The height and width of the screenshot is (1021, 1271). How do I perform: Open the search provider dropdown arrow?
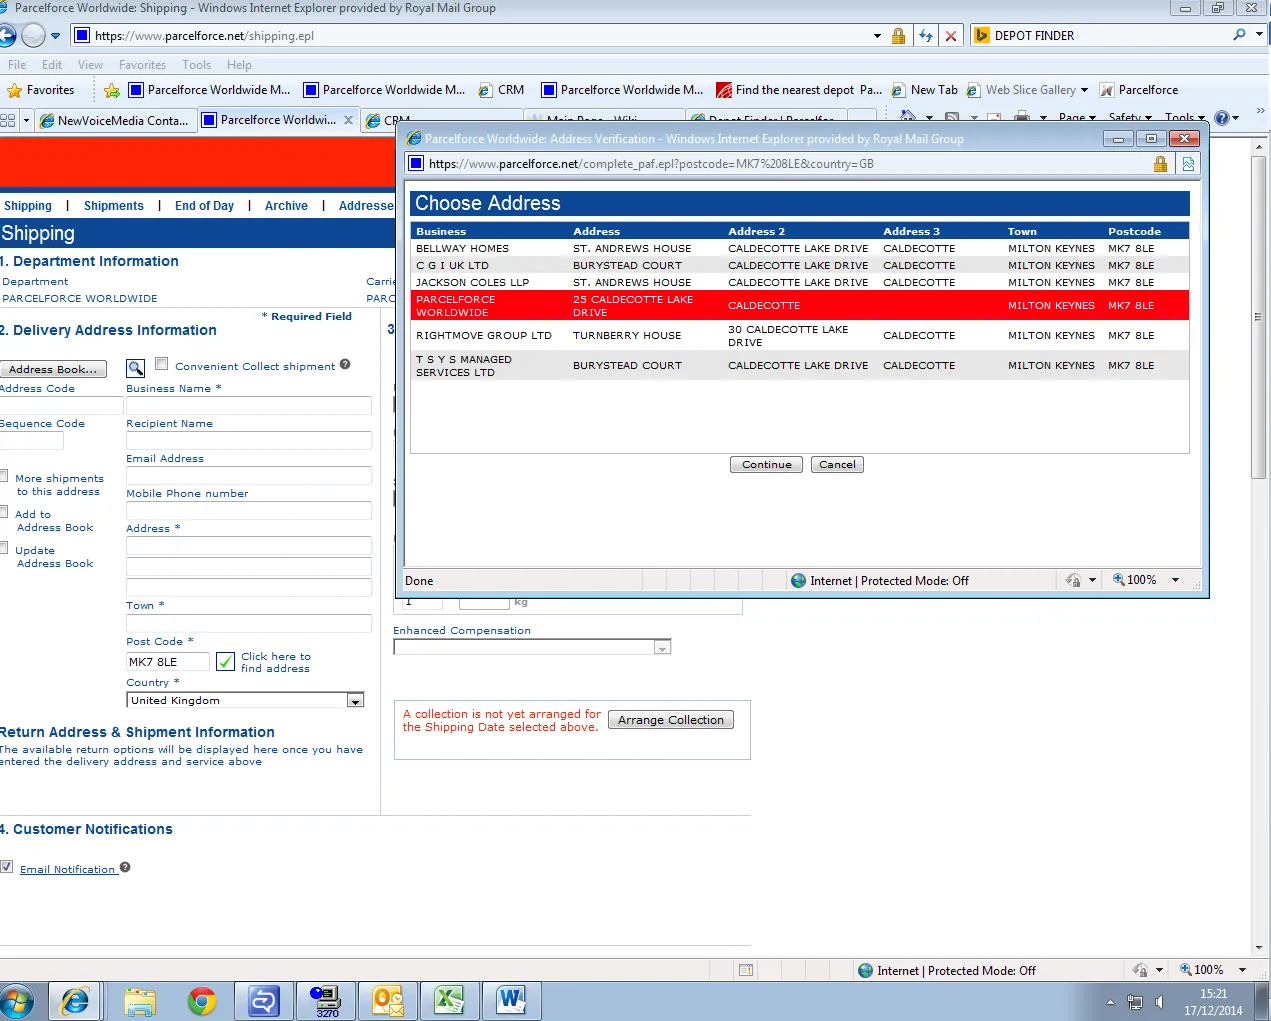click(x=1259, y=35)
